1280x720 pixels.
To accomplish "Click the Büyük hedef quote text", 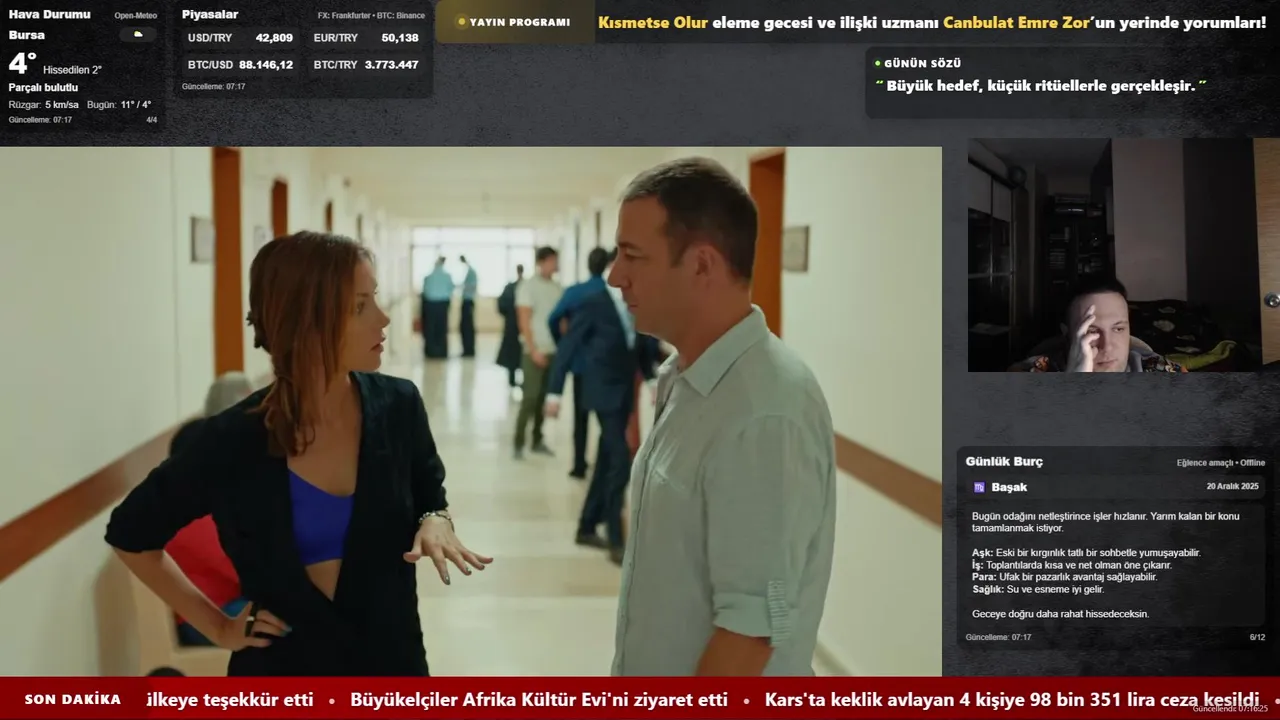I will pos(1041,86).
